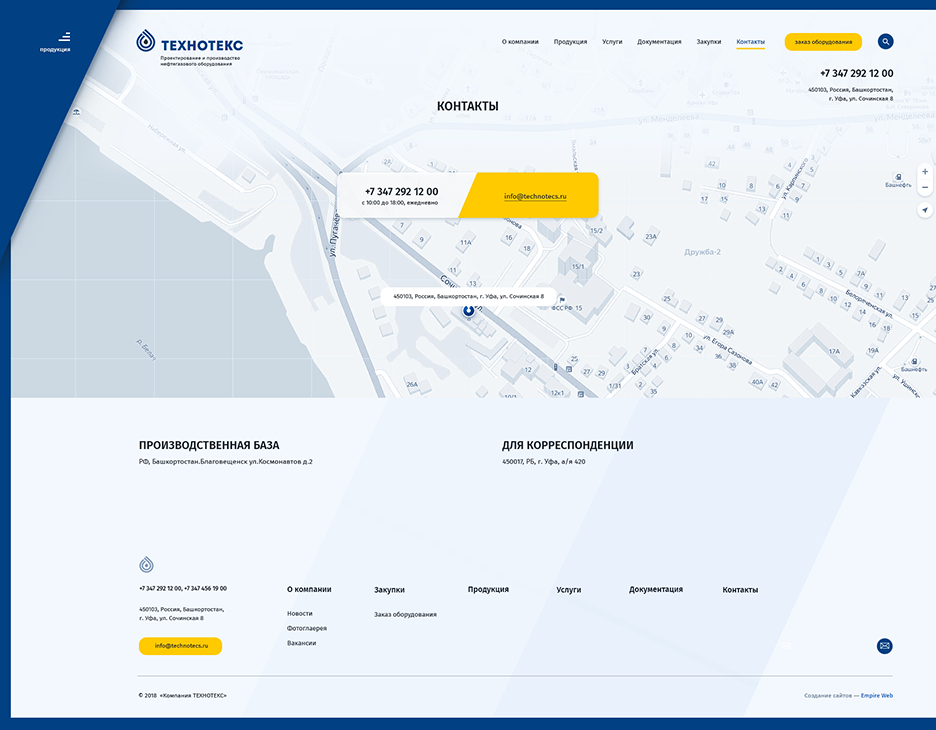Image resolution: width=936 pixels, height=730 pixels.
Task: Click phone number on the map card
Action: coord(402,192)
